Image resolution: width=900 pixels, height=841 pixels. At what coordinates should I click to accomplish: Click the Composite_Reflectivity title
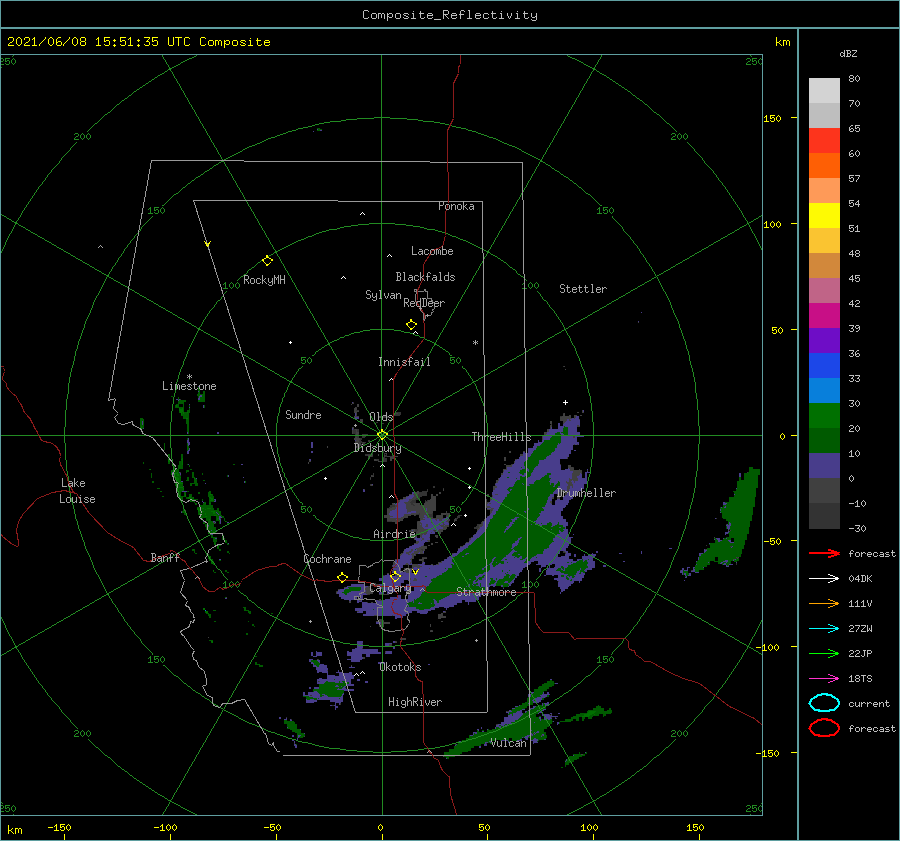pos(450,15)
